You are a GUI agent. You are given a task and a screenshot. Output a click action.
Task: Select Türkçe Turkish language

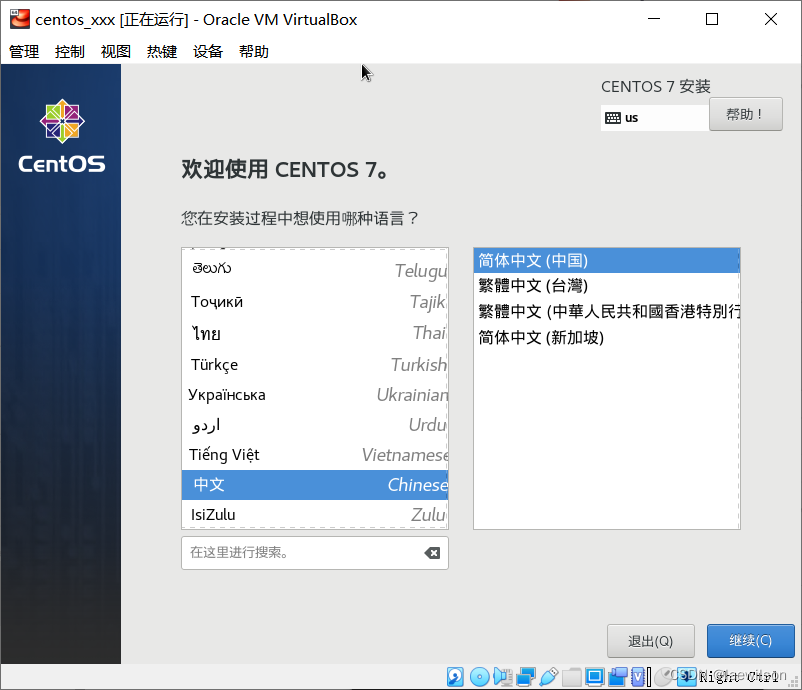tap(315, 364)
